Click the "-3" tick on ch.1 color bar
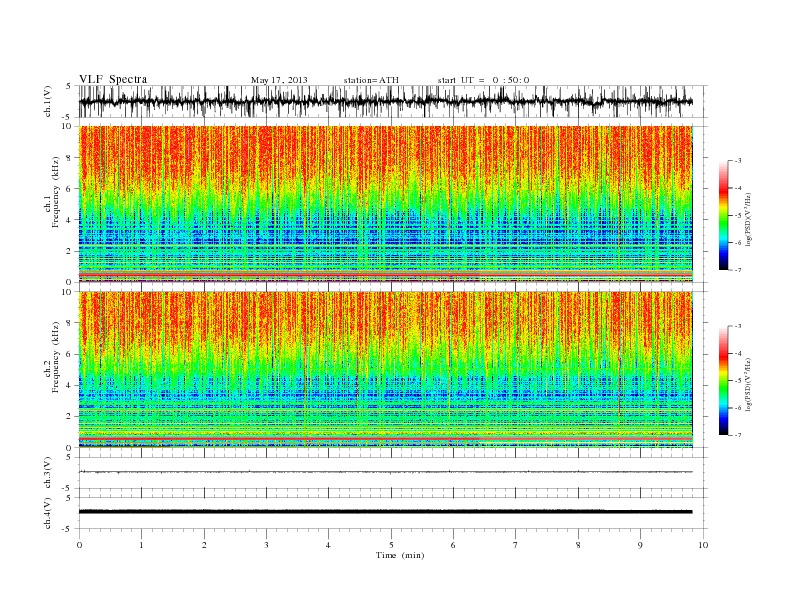 (x=738, y=161)
